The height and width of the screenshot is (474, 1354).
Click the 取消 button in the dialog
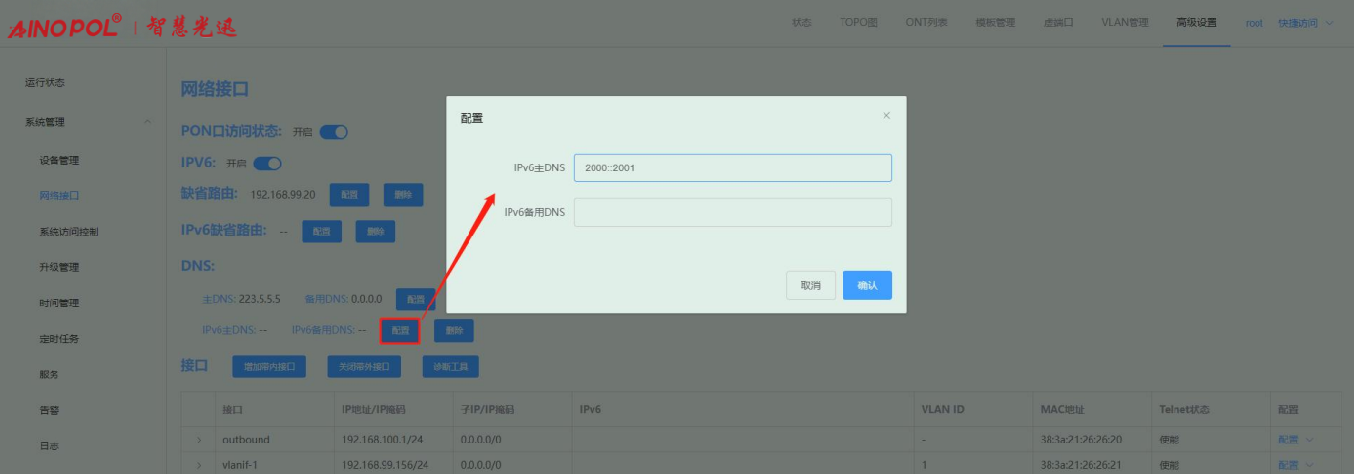tap(810, 285)
